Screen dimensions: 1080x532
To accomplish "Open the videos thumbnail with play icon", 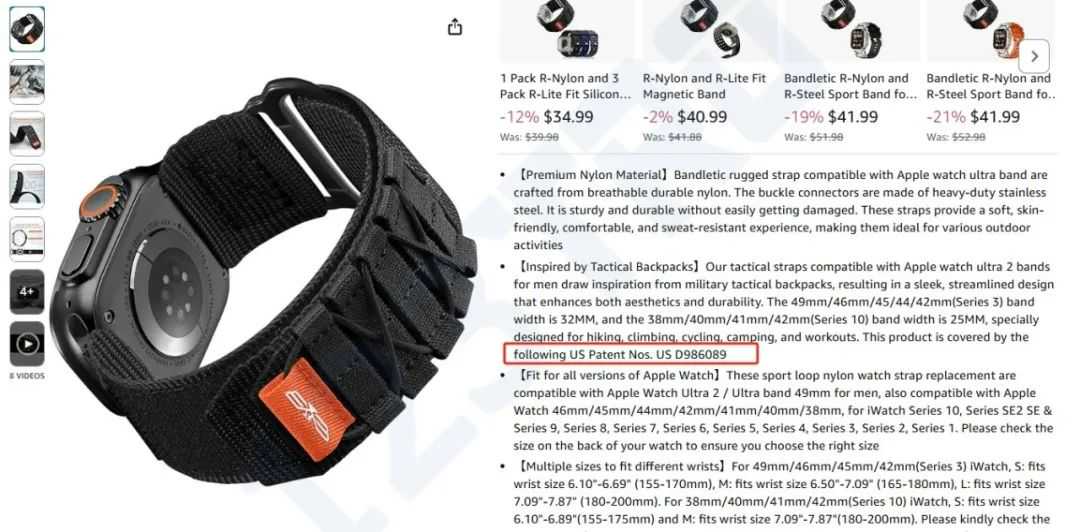I will [x=27, y=343].
